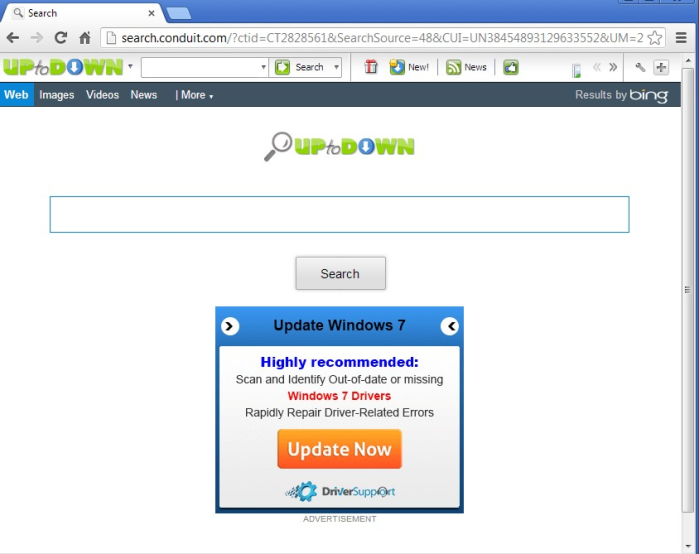Click the green thumbs-up toolbar icon
This screenshot has width=699, height=554.
click(511, 67)
